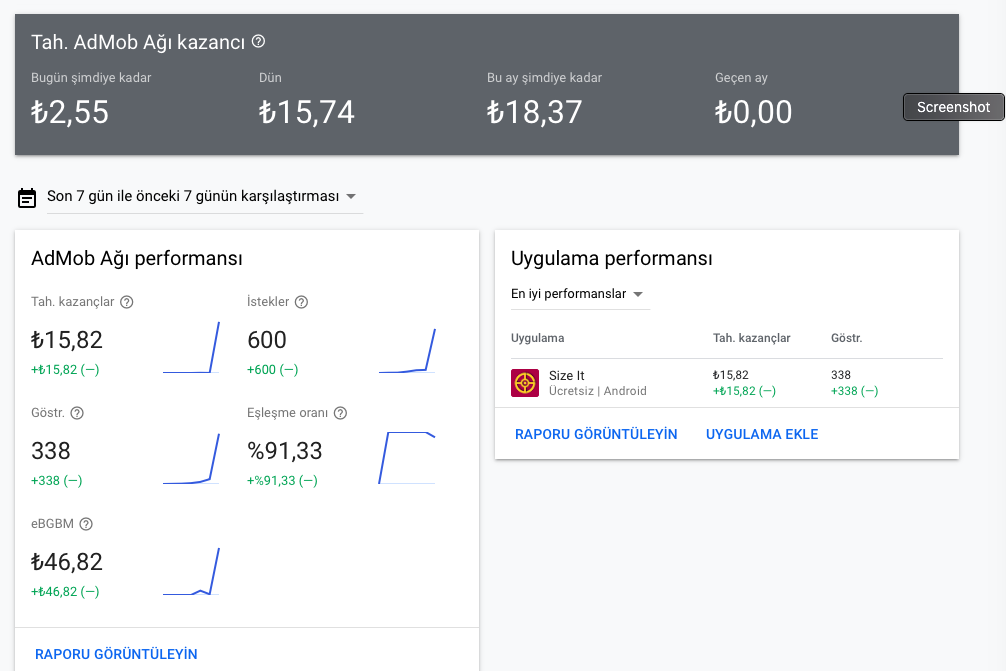Click the Tah. kazançlar sparkline chart
The width and height of the screenshot is (1006, 671).
point(191,347)
